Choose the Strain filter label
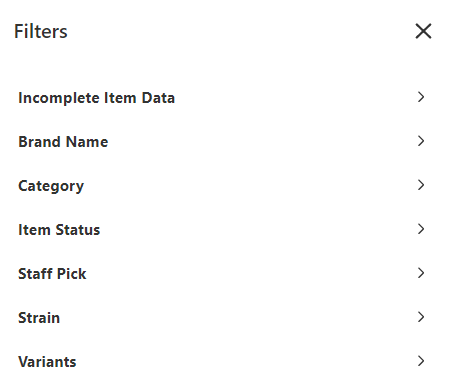 click(39, 318)
